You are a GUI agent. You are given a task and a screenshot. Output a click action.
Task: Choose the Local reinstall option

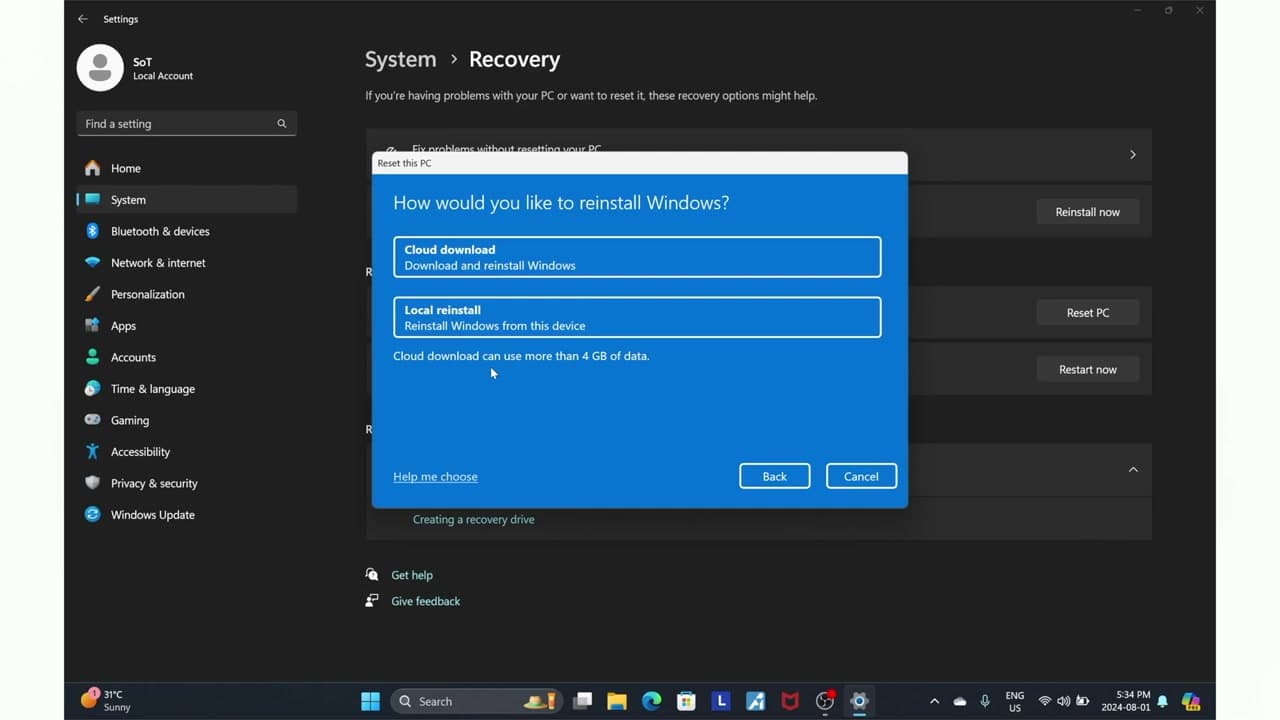pos(637,317)
